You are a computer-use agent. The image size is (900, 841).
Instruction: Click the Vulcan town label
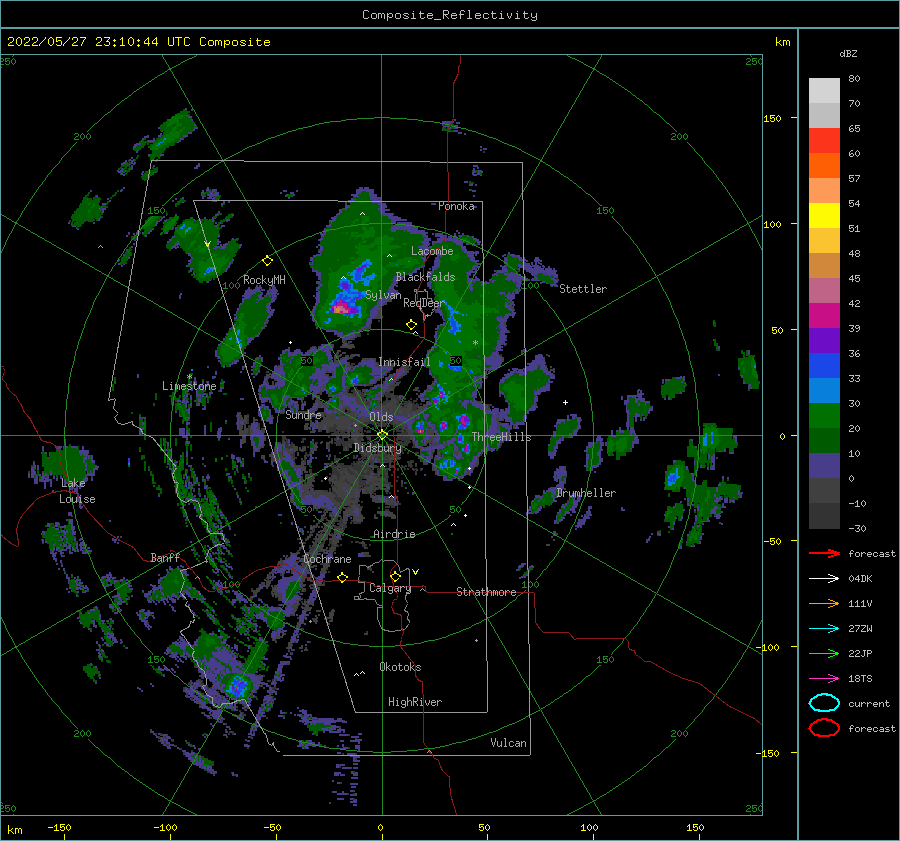508,743
